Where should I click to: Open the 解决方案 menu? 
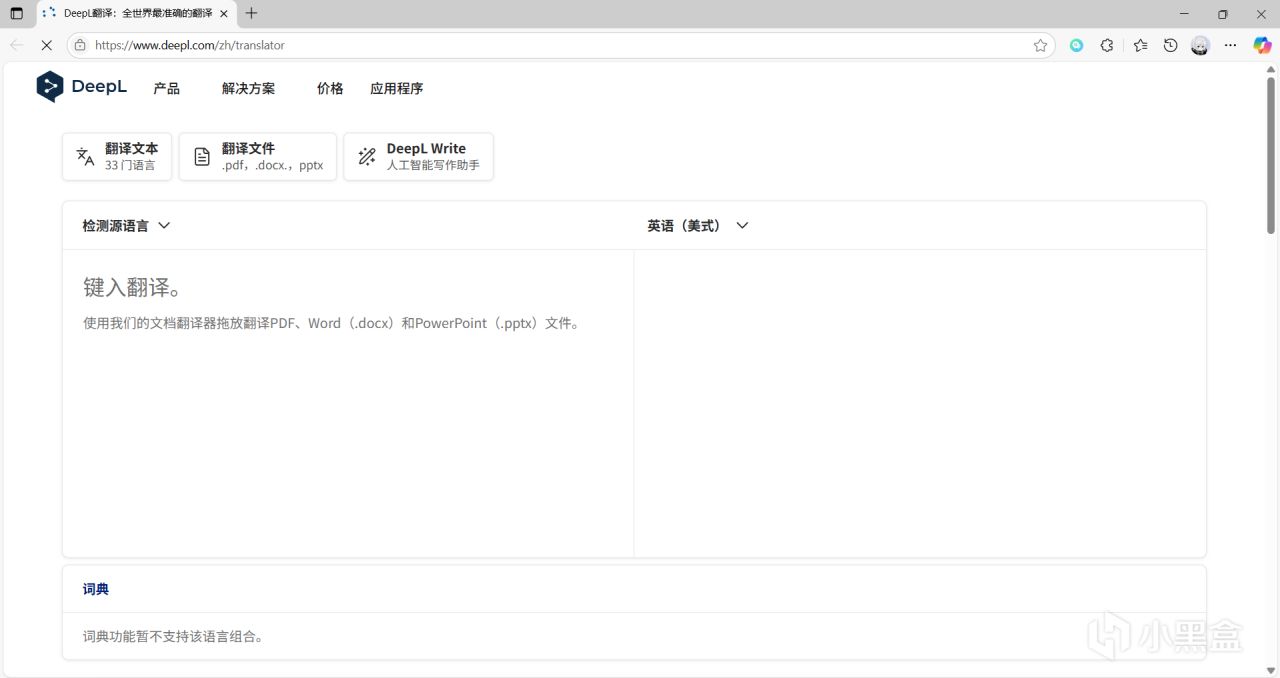248,88
